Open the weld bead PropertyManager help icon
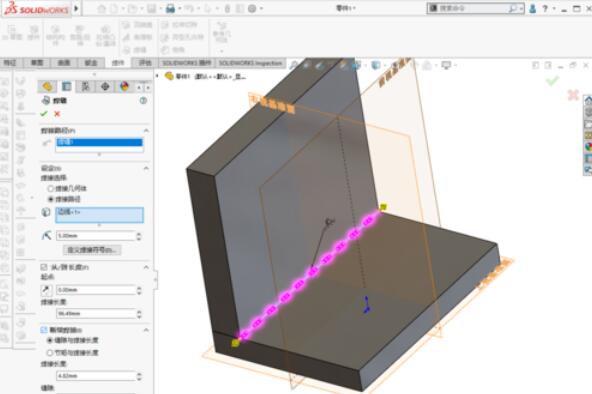The image size is (592, 394). click(x=143, y=101)
